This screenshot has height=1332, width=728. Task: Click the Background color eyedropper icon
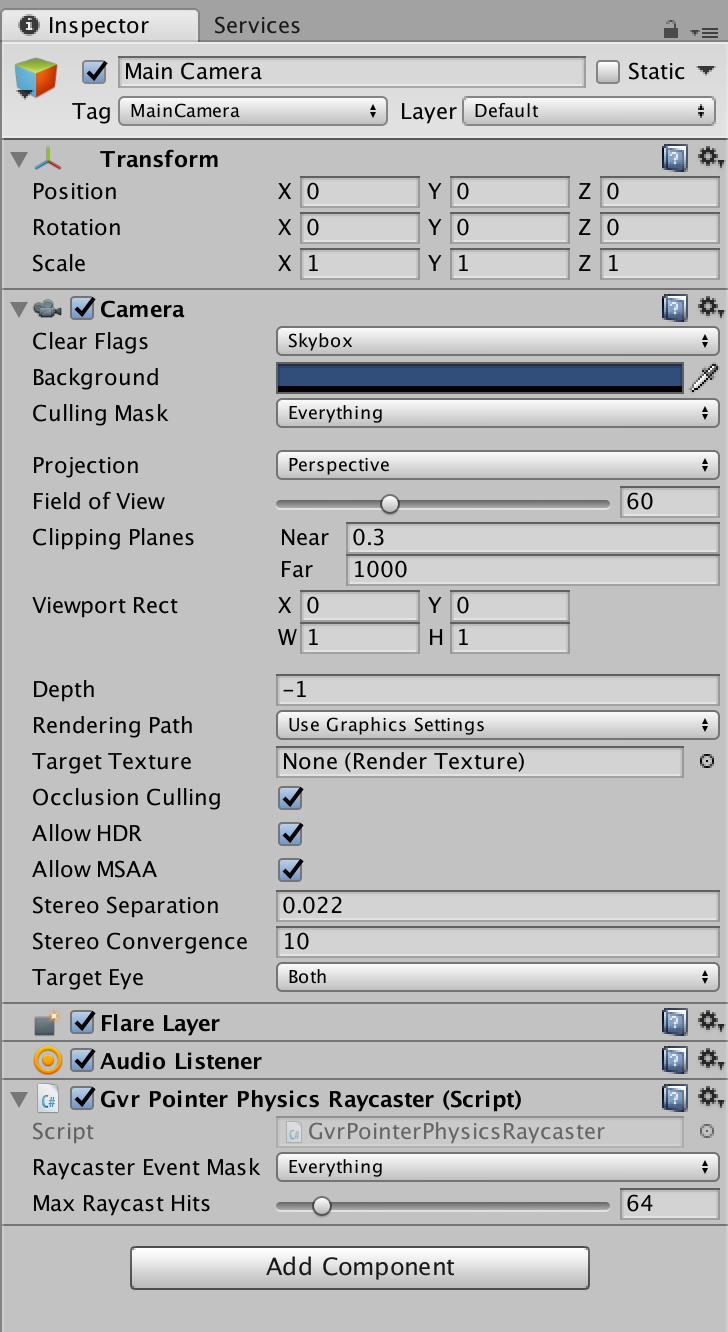click(705, 377)
